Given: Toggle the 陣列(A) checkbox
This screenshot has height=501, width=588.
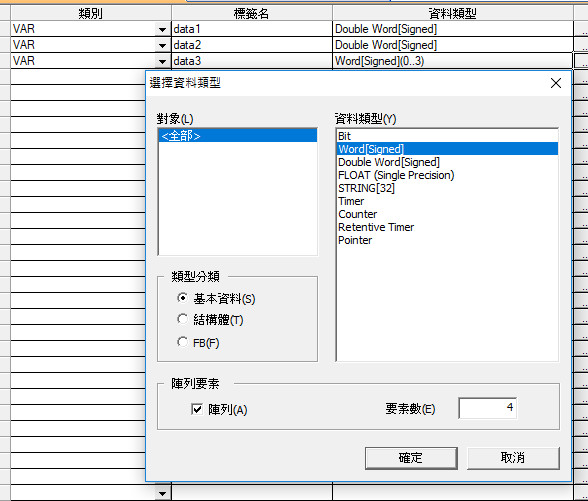Looking at the screenshot, I should [x=197, y=409].
